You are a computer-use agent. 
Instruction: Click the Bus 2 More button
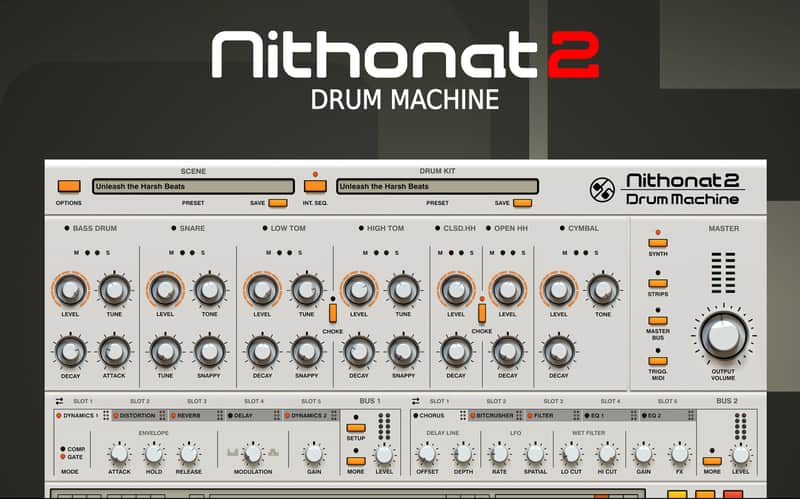click(712, 461)
